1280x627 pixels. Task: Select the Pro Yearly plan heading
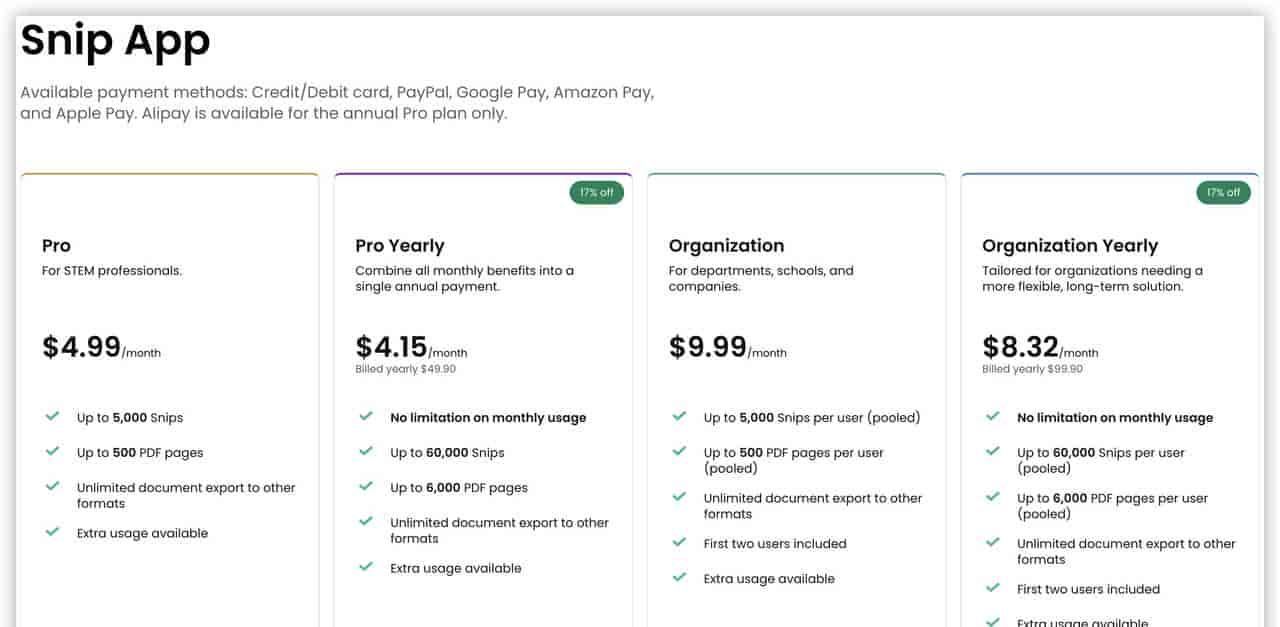click(399, 246)
